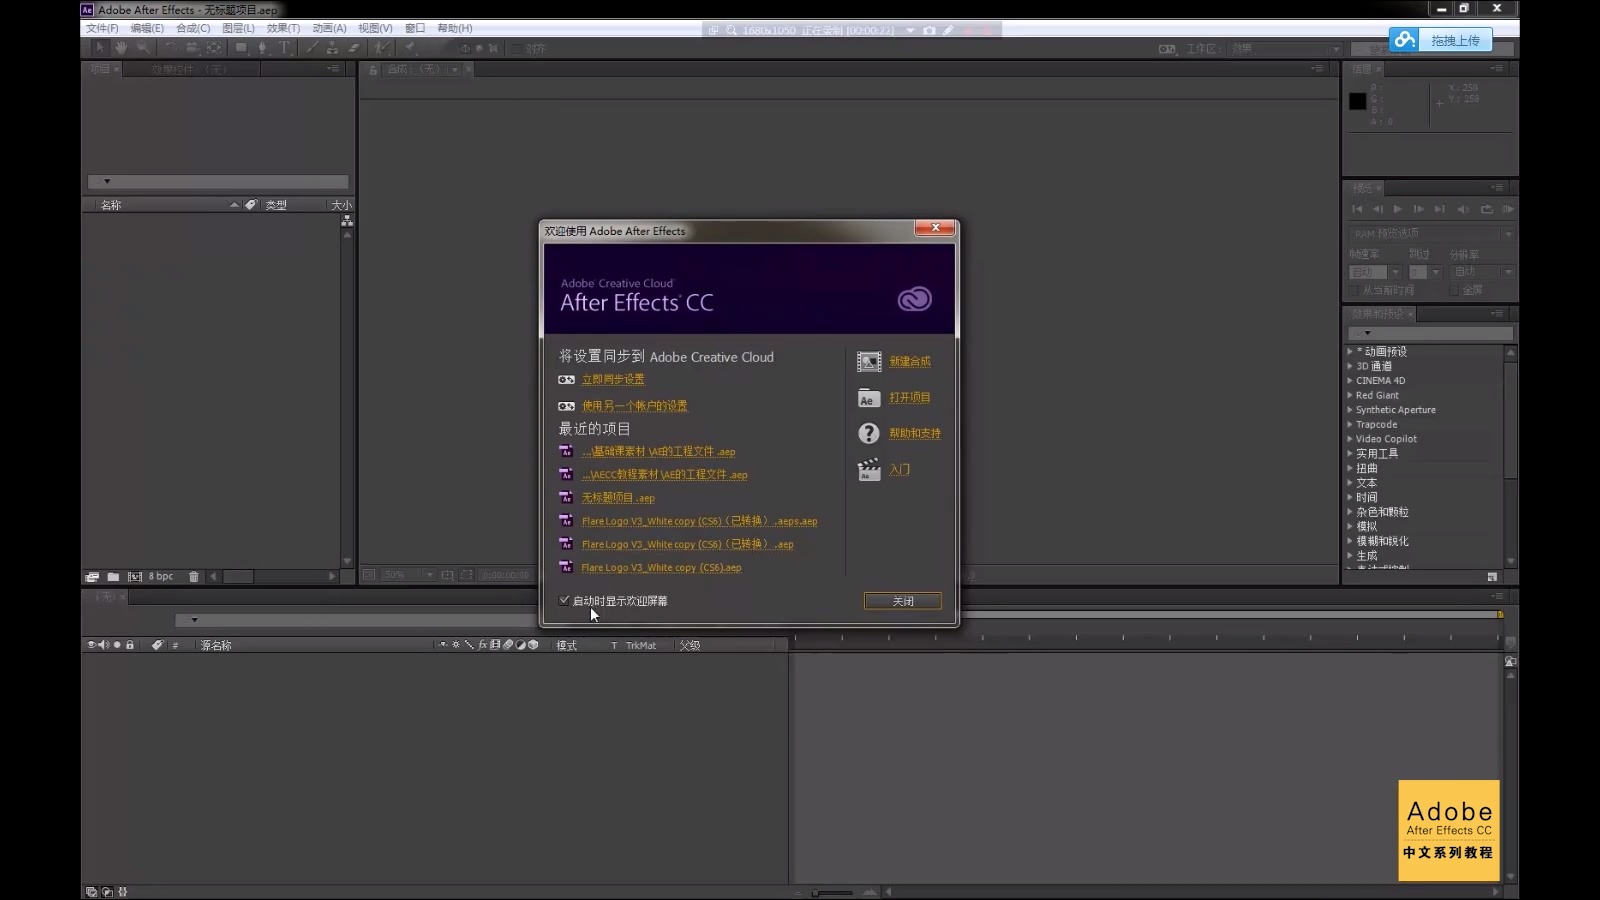
Task: Click the timeline zoom slider at bottom
Action: (833, 893)
